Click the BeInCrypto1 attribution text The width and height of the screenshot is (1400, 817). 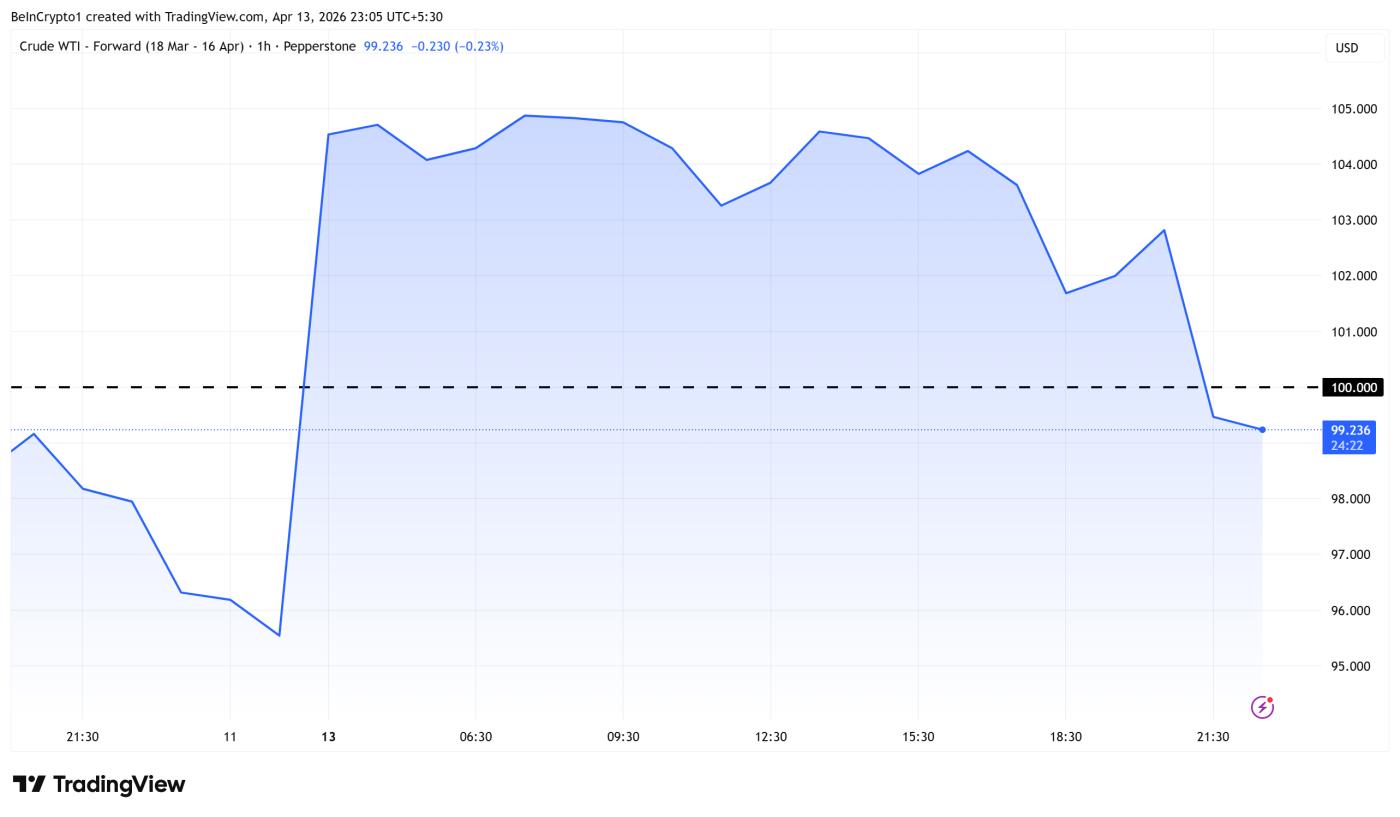point(46,17)
